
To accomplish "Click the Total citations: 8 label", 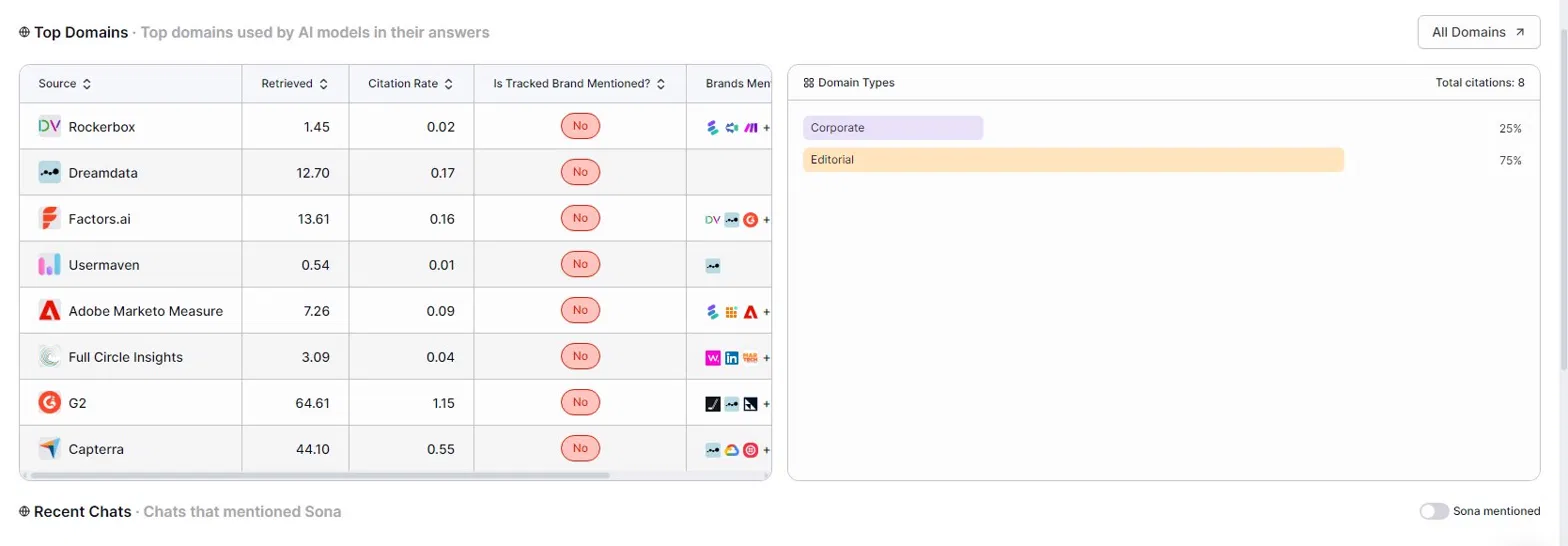I will (1480, 83).
